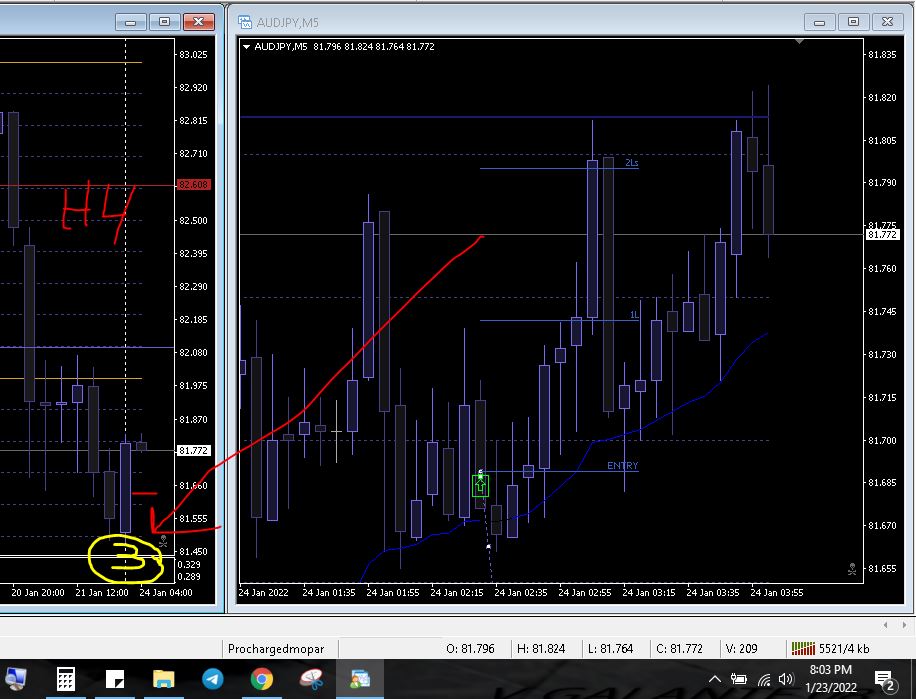
Task: Click the chart shift triangle marker at top
Action: coord(799,41)
